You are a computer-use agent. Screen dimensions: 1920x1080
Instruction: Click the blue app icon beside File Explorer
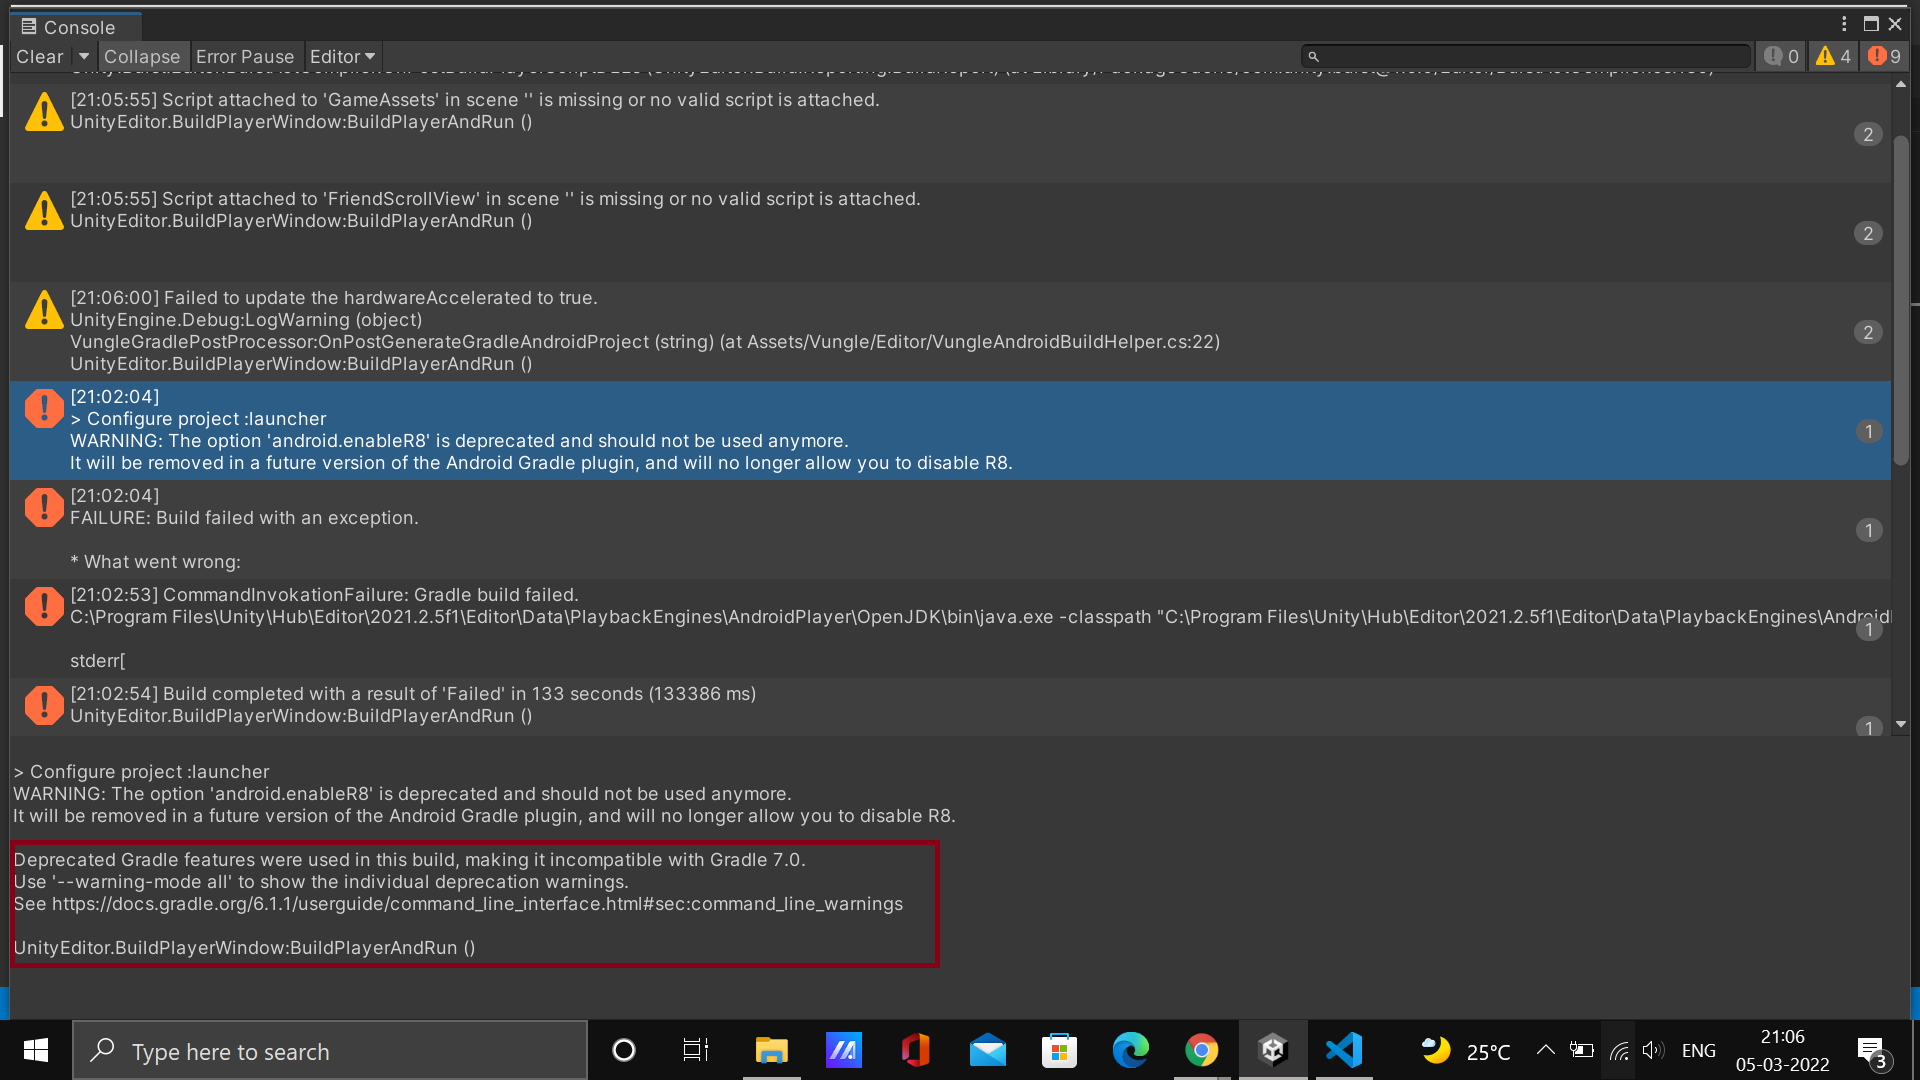[x=843, y=1050]
